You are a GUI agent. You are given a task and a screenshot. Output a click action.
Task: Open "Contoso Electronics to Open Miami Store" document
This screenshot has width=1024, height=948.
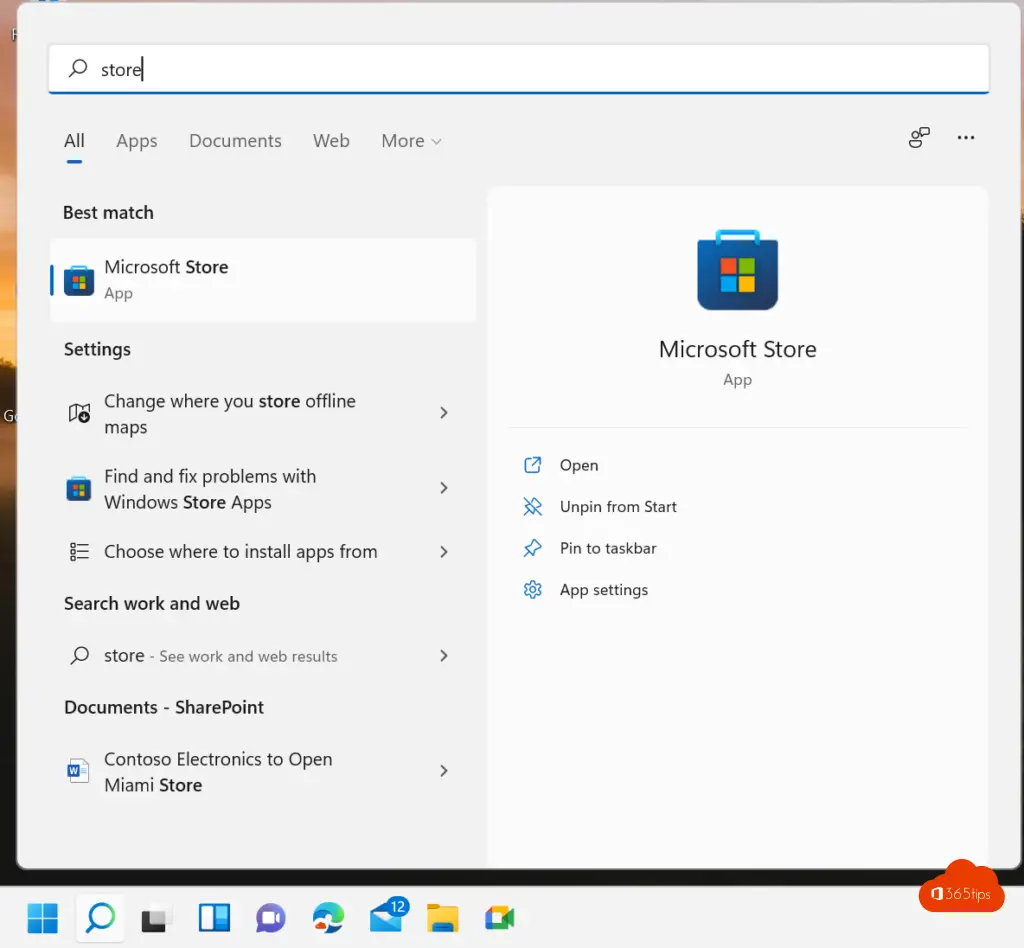point(263,772)
